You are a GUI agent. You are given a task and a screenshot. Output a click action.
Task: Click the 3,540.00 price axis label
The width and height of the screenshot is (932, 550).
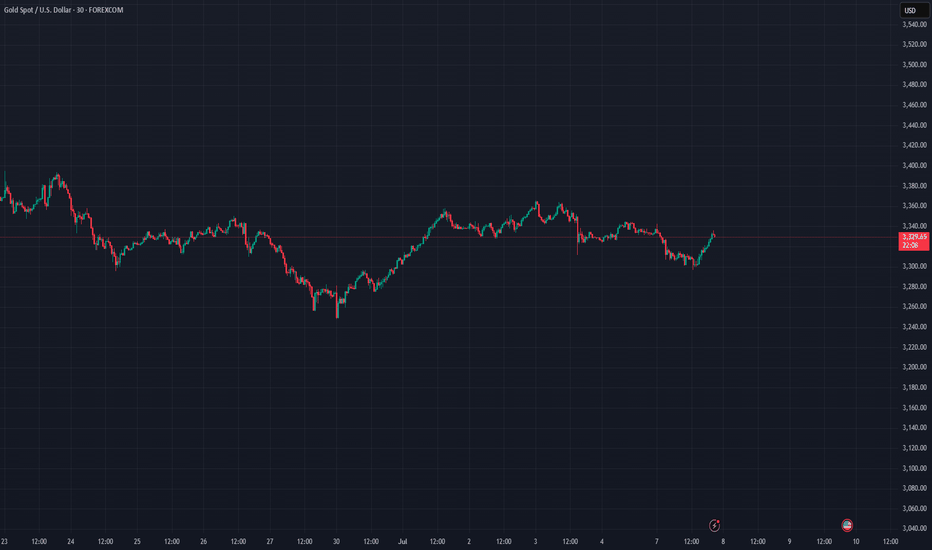pos(914,24)
